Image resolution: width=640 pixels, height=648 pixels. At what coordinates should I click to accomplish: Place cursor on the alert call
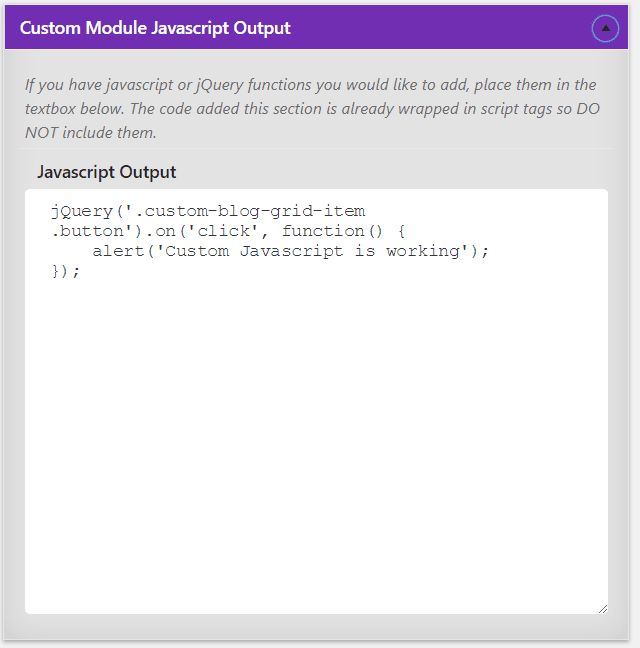pyautogui.click(x=118, y=251)
